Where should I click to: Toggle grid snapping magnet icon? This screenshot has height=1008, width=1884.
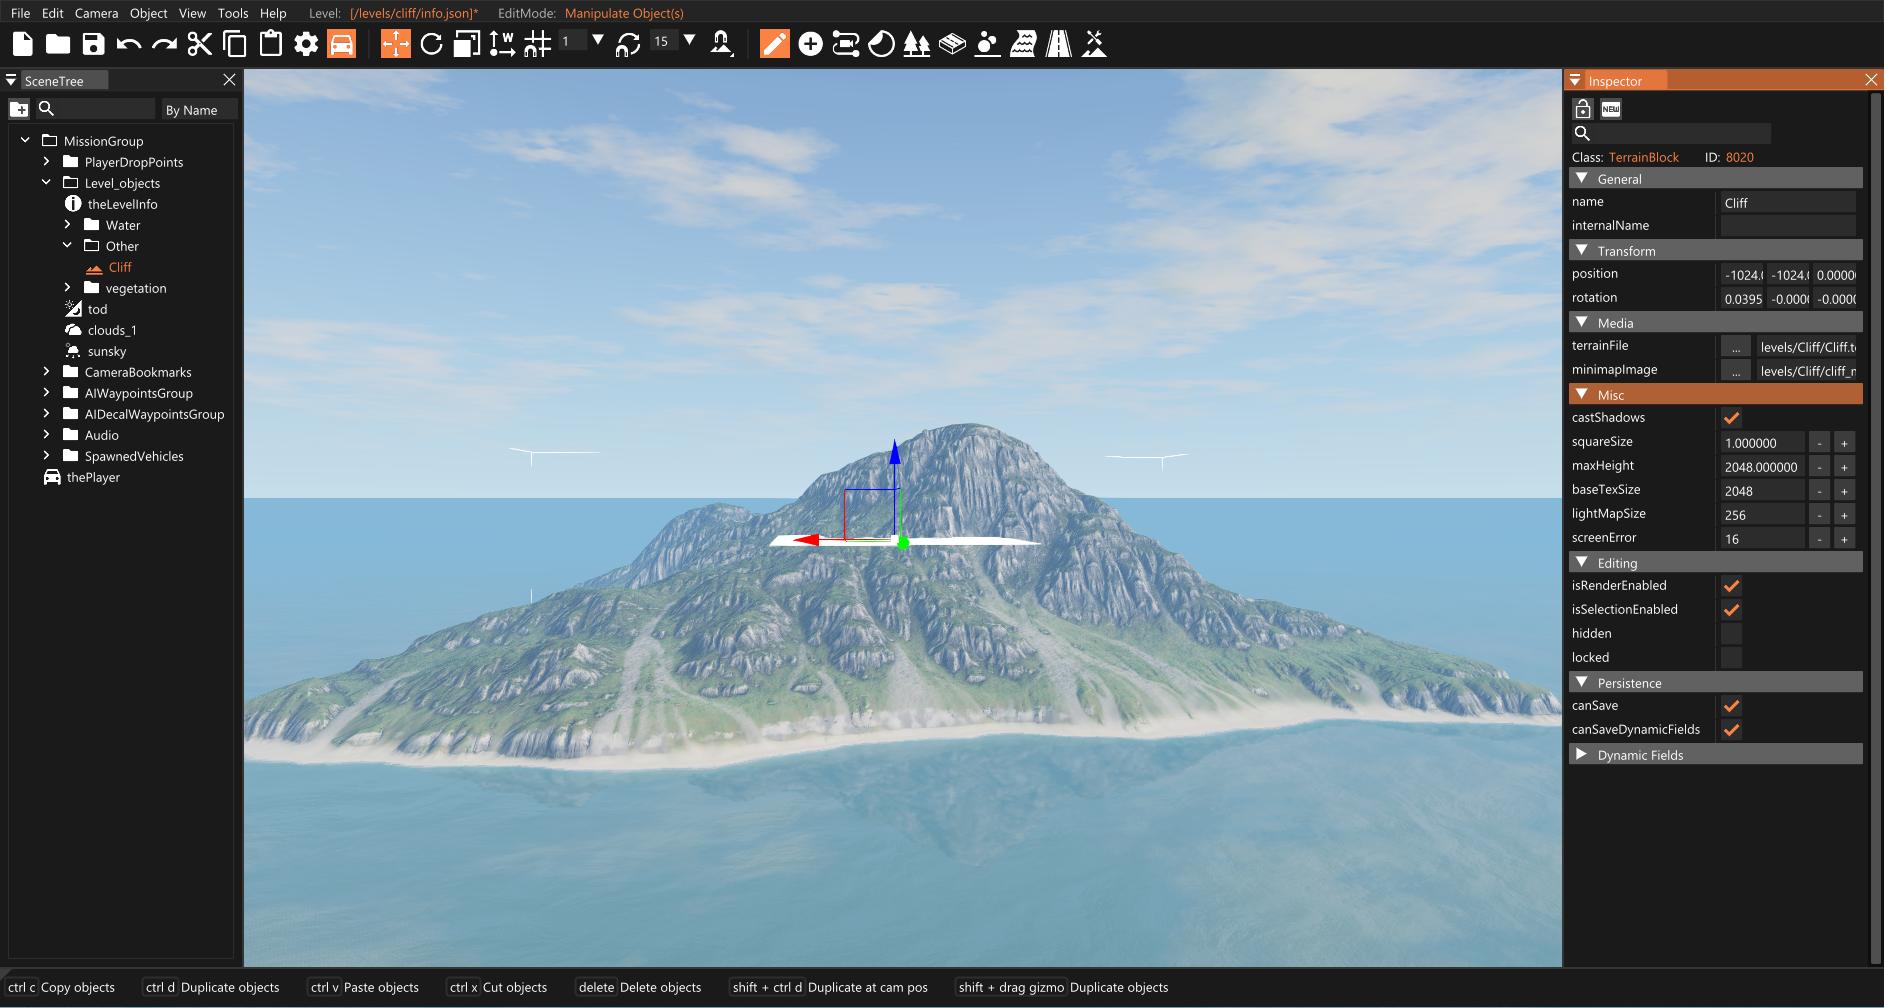(538, 44)
